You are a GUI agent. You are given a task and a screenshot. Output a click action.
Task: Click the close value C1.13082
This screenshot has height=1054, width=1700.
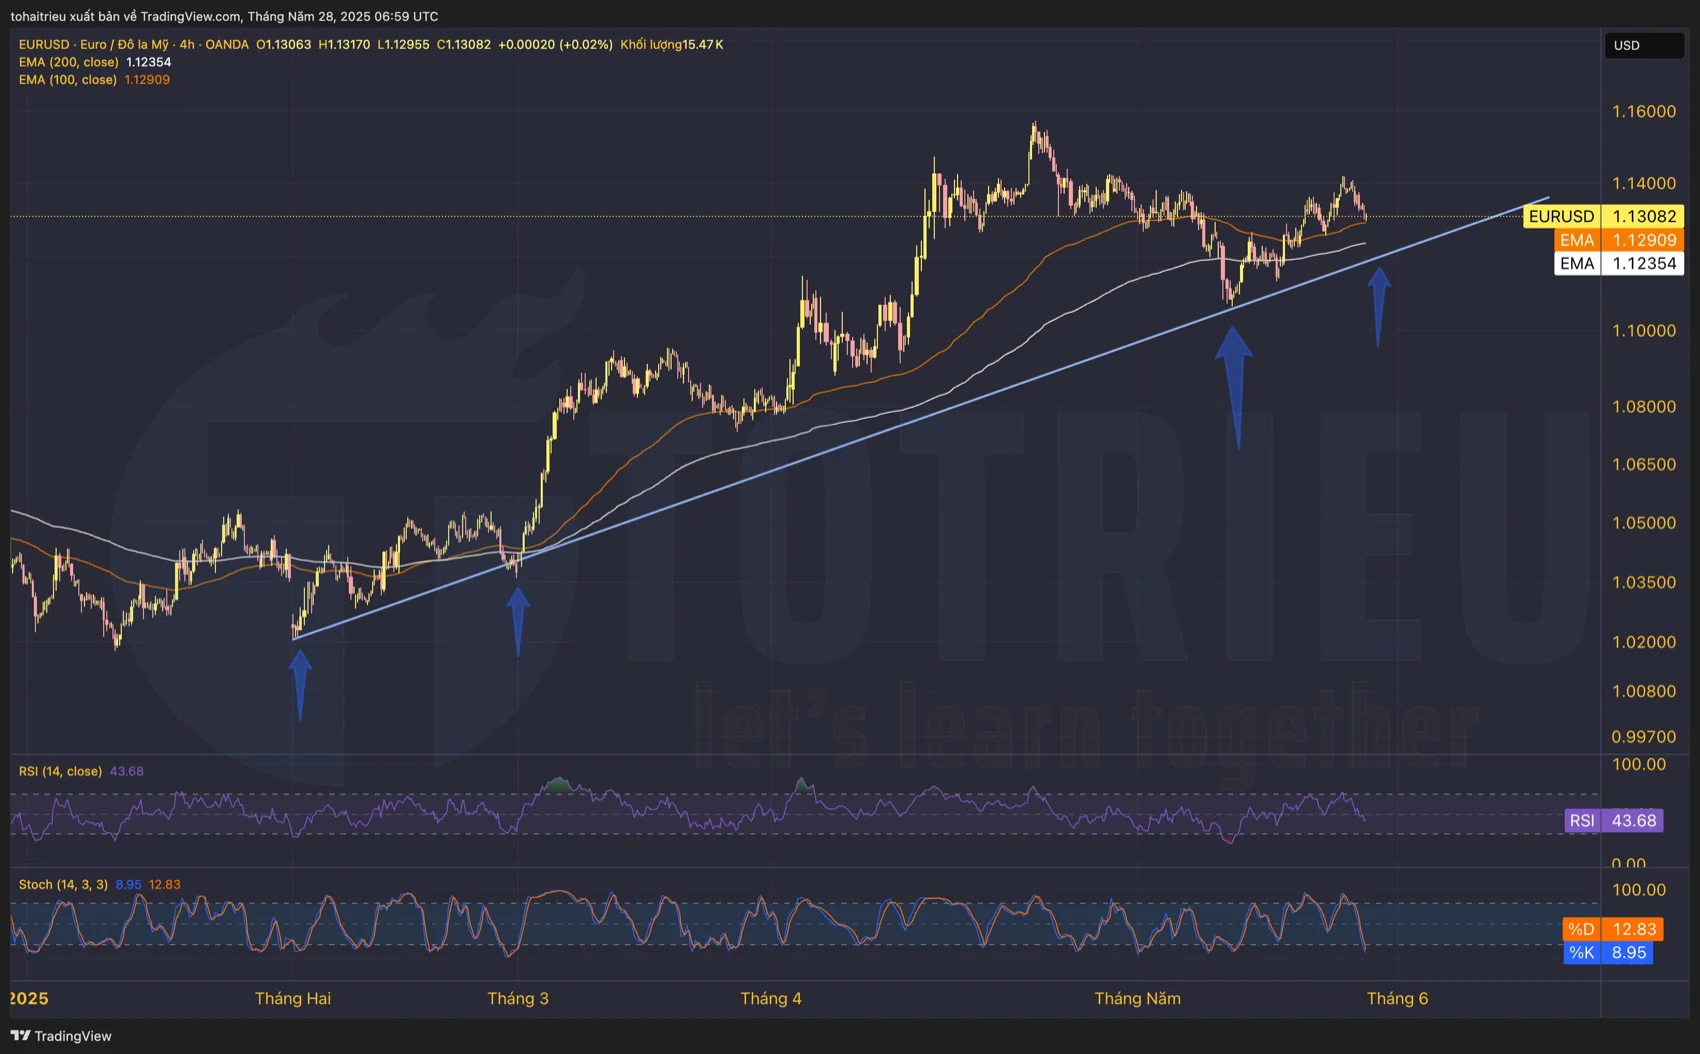click(464, 44)
